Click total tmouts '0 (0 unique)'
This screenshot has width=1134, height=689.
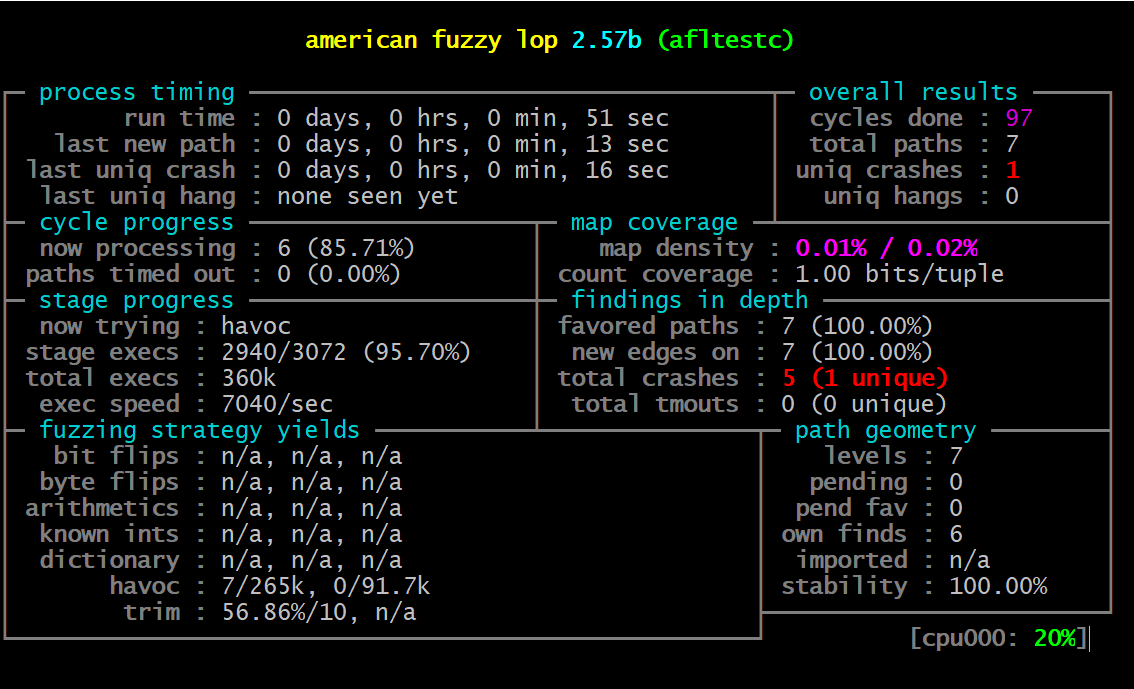(864, 405)
